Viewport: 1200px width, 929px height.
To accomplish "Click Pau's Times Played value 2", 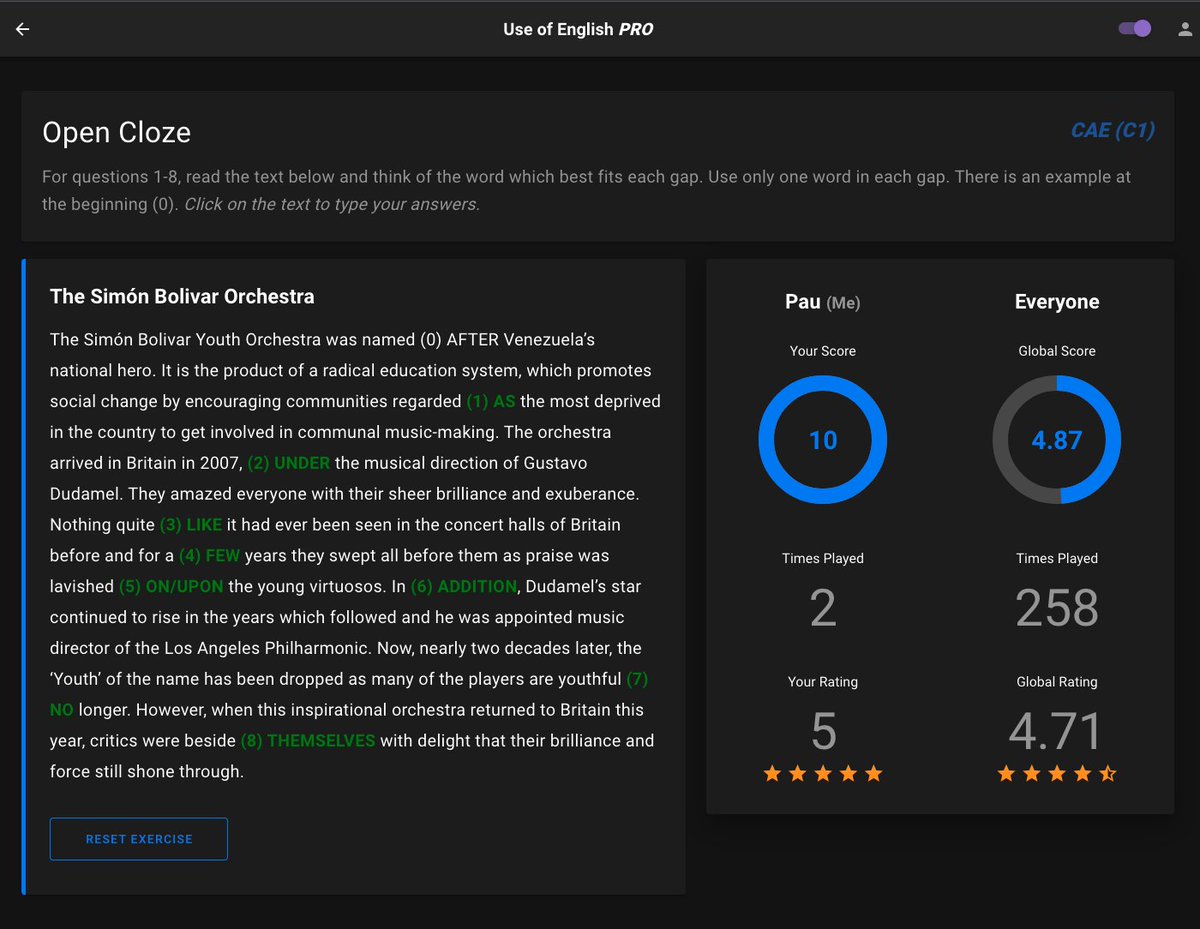I will pos(823,607).
